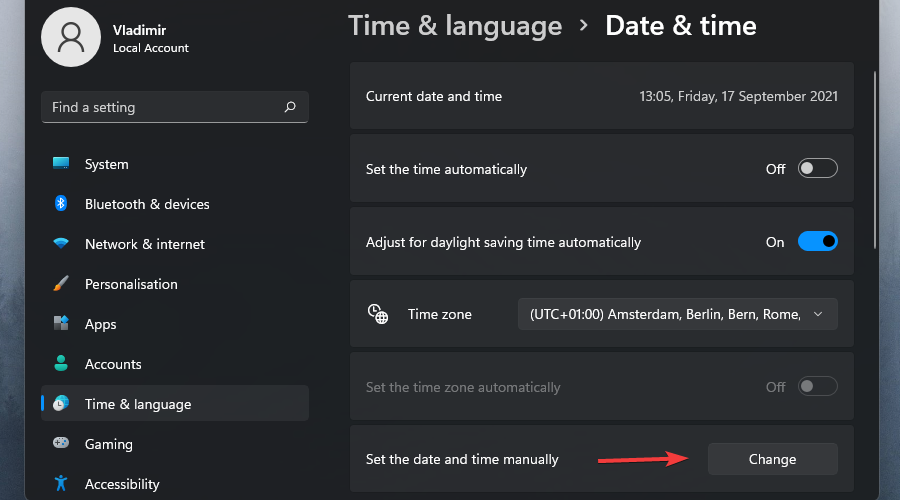
Task: Turn off daylight saving time adjustment toggle
Action: pos(817,242)
